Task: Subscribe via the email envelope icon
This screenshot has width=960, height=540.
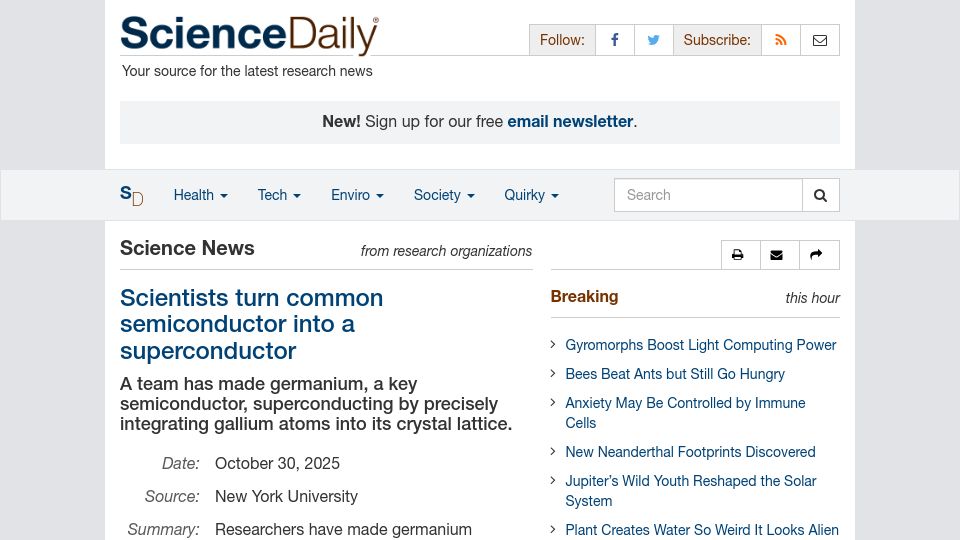Action: click(820, 40)
